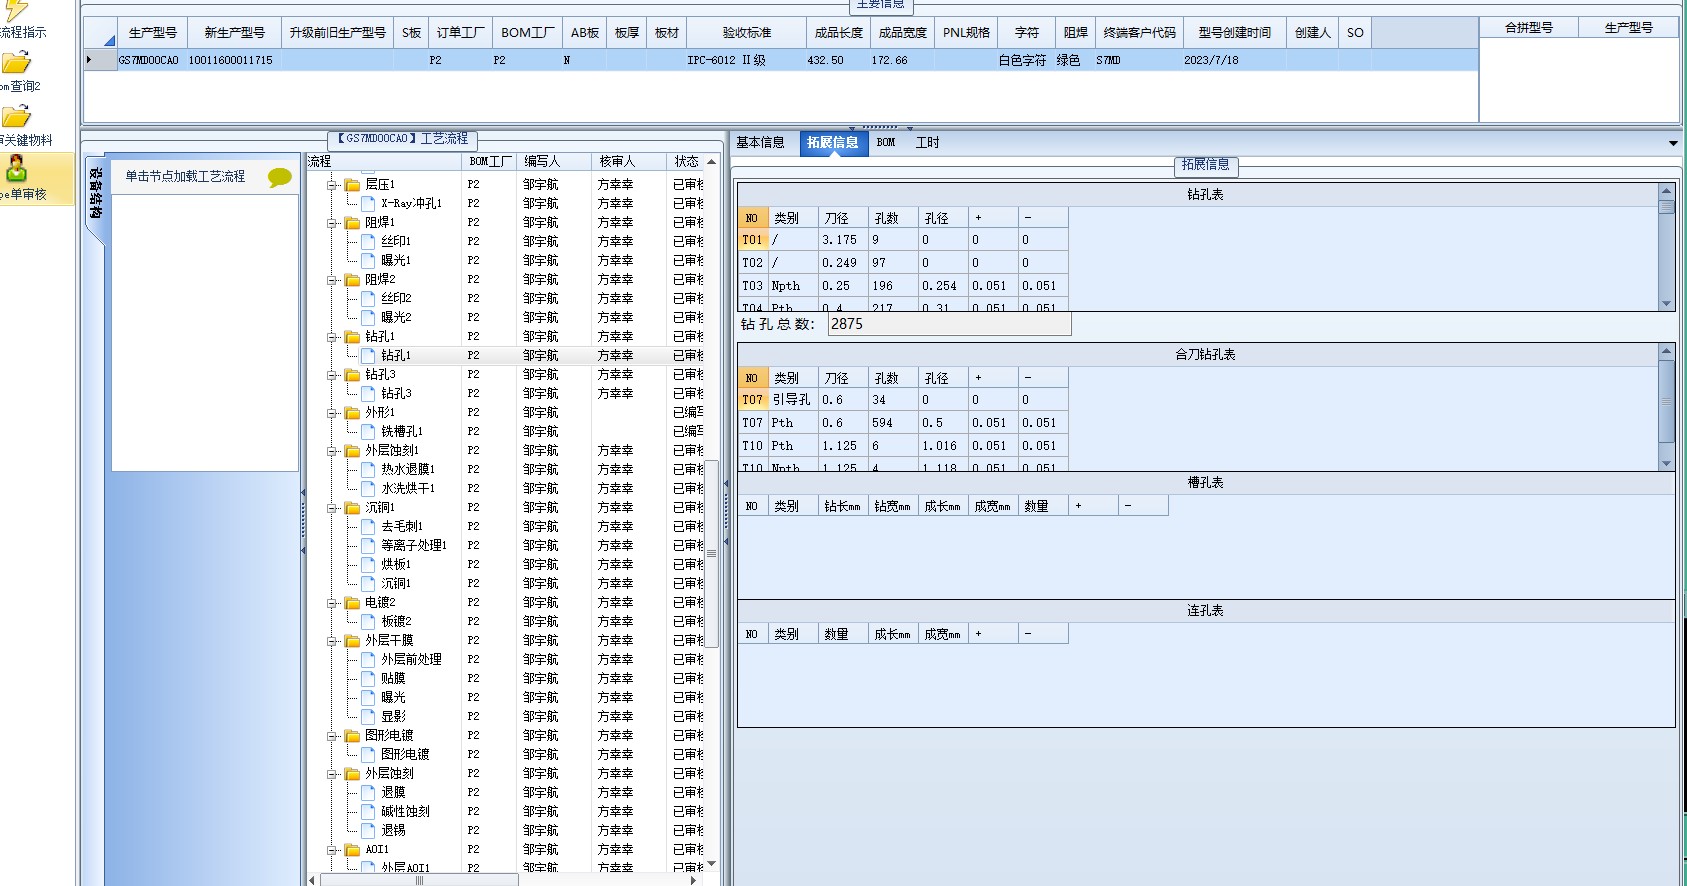The image size is (1687, 886).
Task: Select the 引导孔 row in 合刀钻孔表
Action: pos(903,400)
